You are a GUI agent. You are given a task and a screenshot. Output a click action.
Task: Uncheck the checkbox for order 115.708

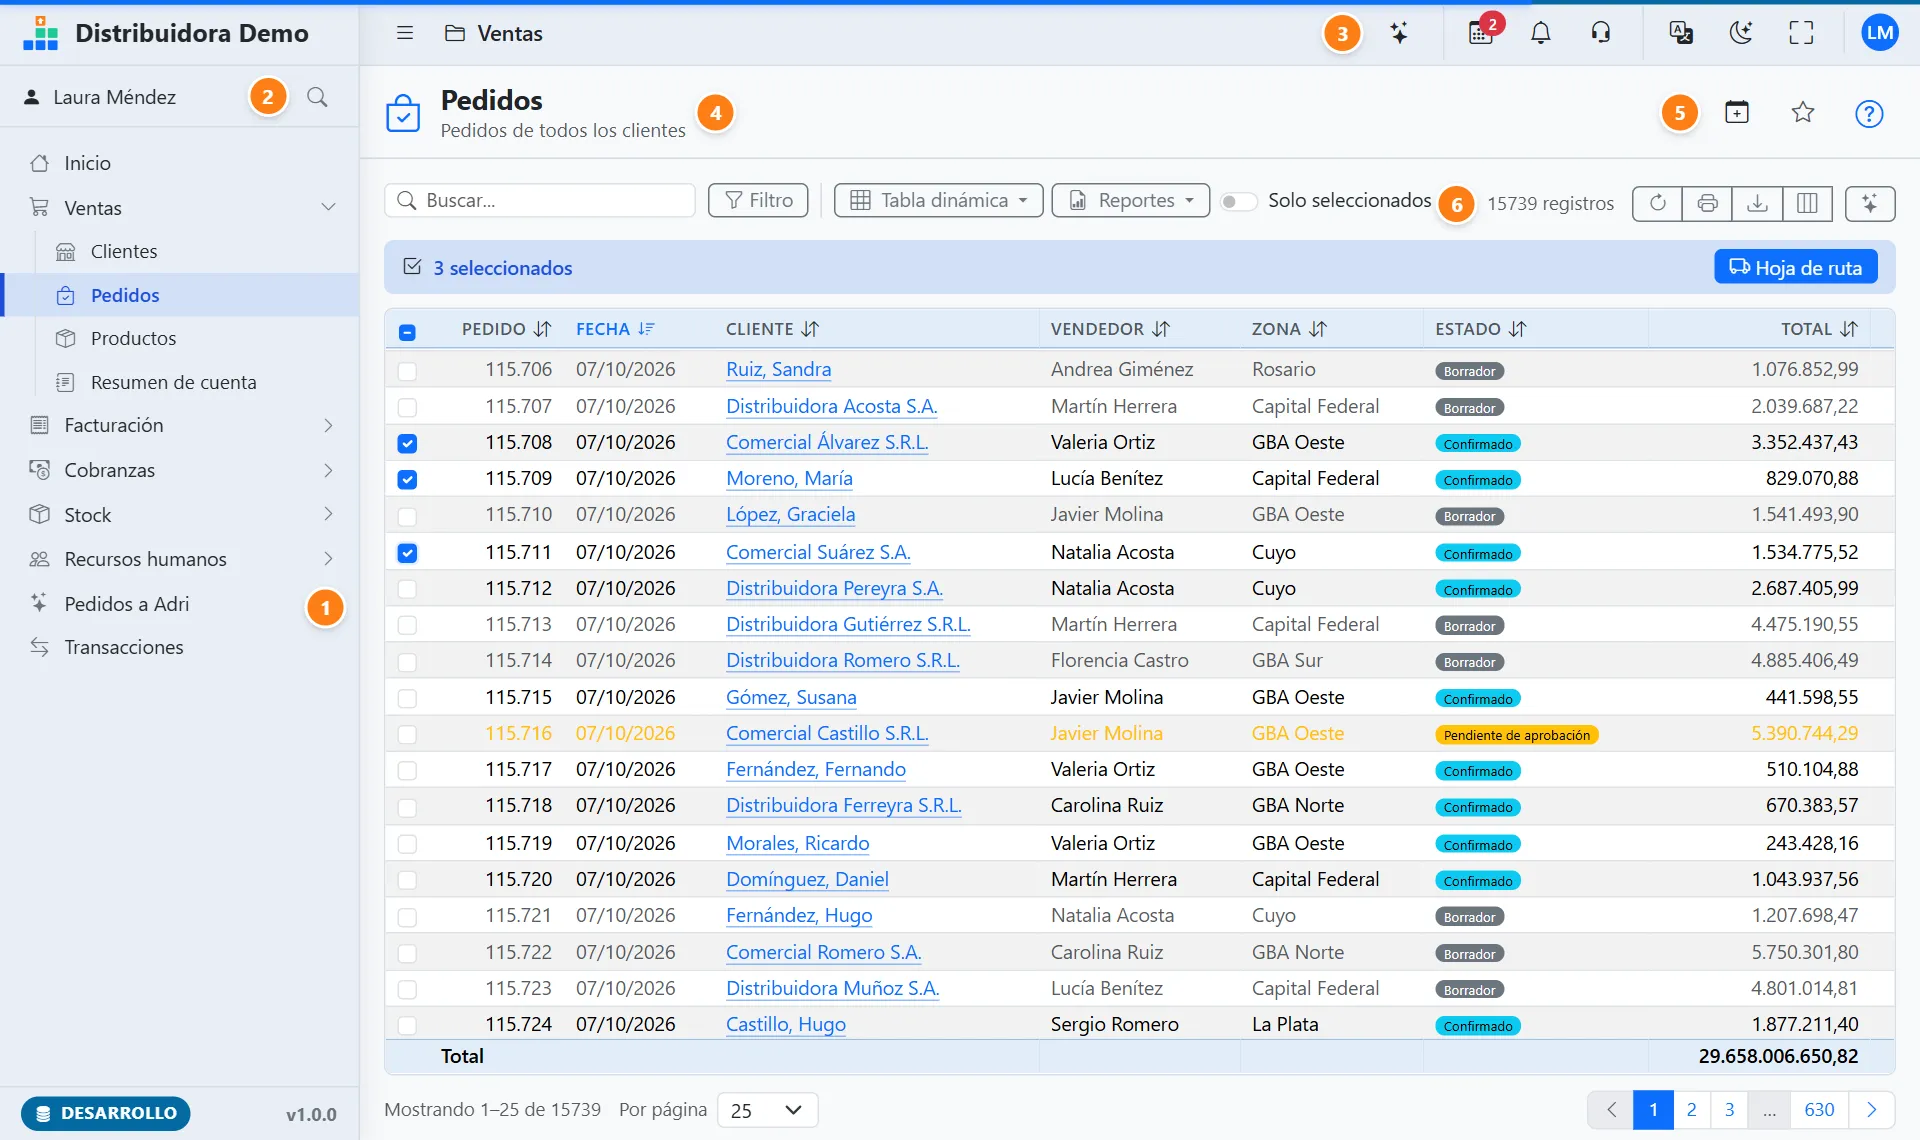coord(407,443)
